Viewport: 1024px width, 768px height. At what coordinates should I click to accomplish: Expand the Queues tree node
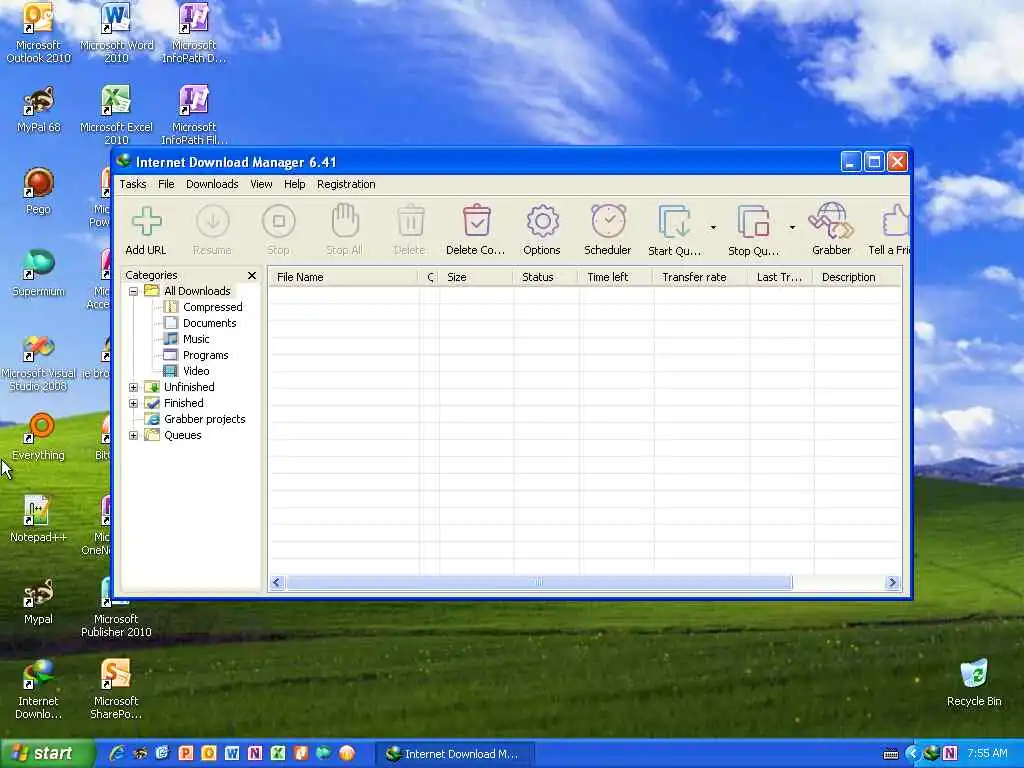pos(133,436)
